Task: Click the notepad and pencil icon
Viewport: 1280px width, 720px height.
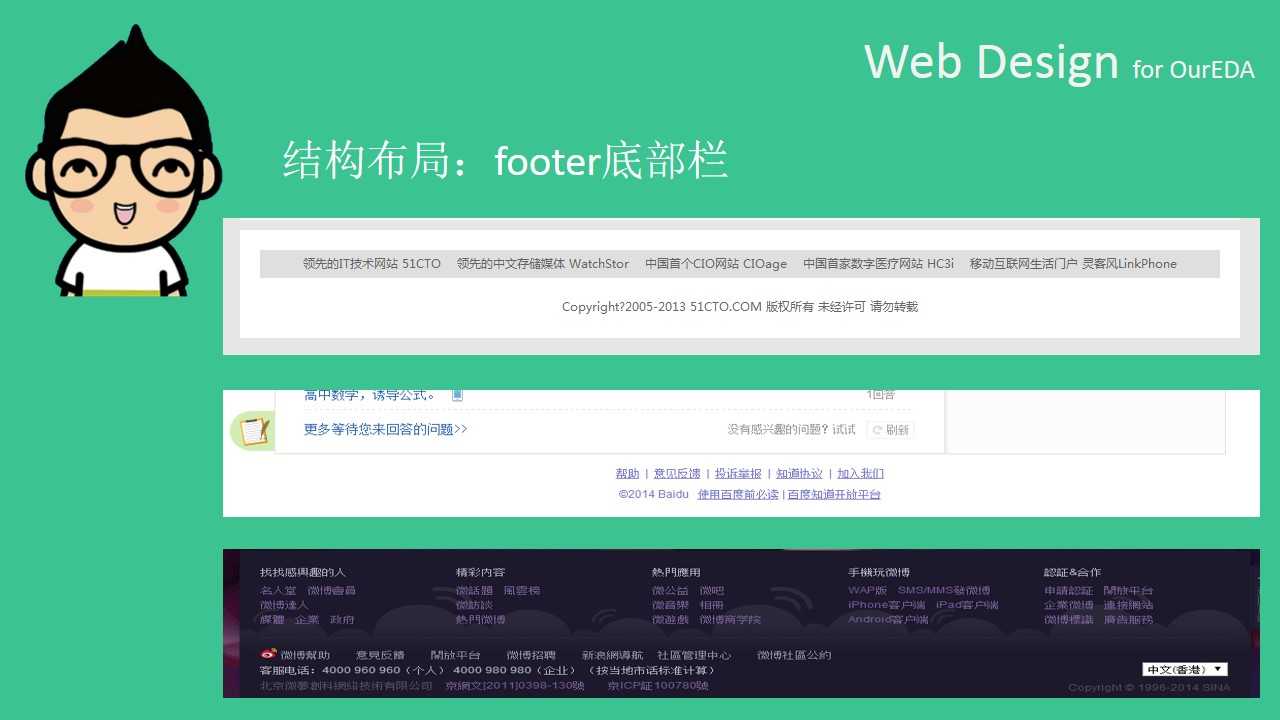Action: click(253, 431)
